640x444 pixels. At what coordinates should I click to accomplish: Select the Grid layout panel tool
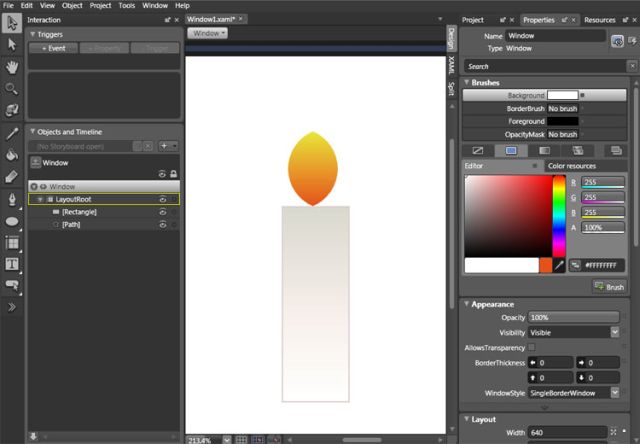coord(12,243)
